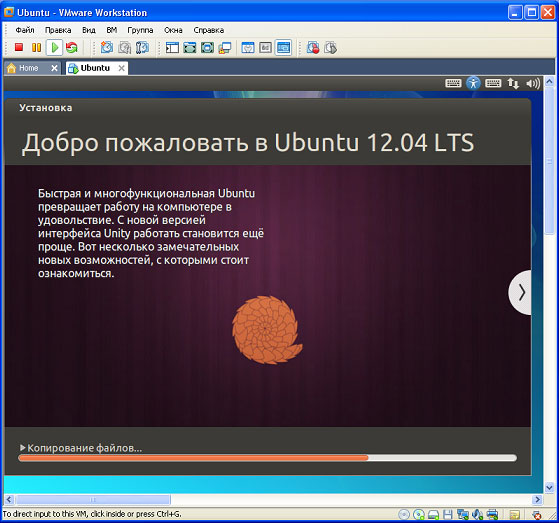Click the green Power On play icon
The image size is (559, 523).
pyautogui.click(x=55, y=47)
